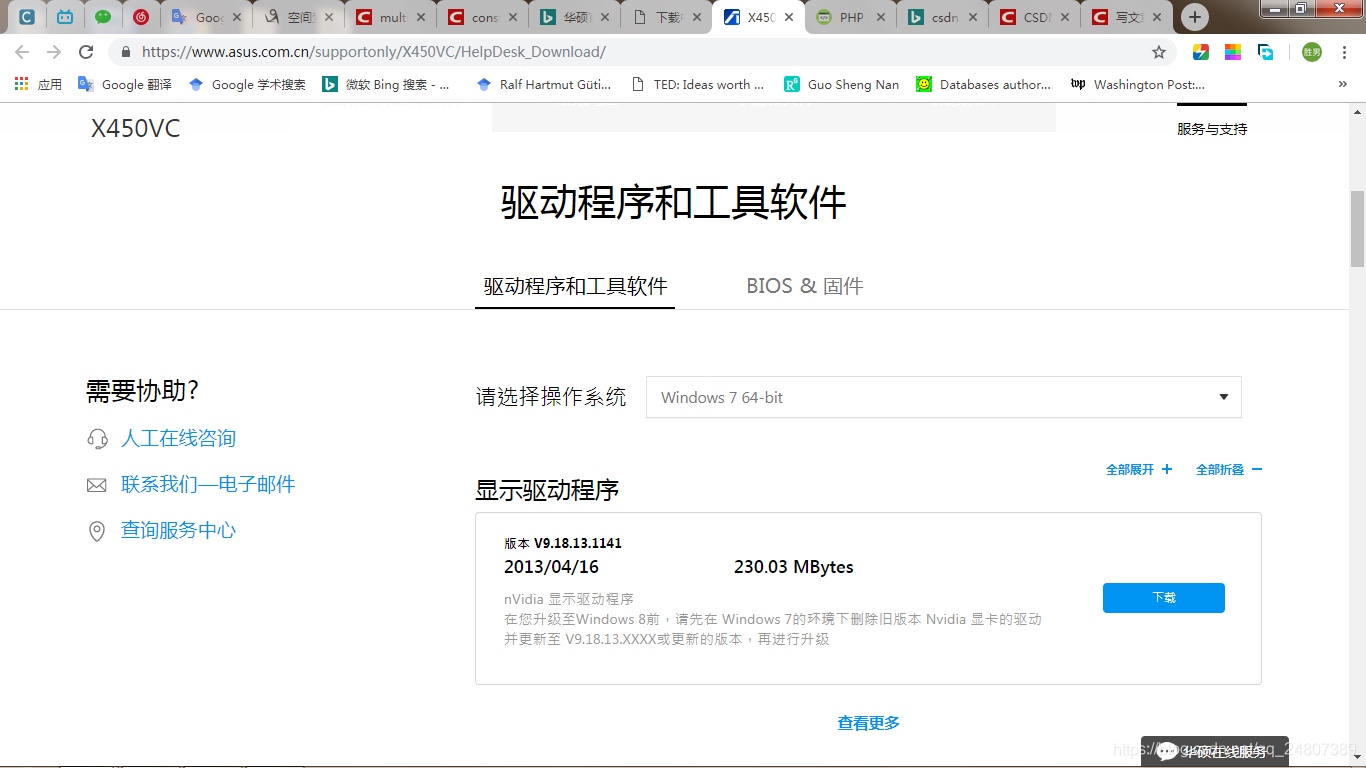The width and height of the screenshot is (1366, 768).
Task: Open Google 学术搜索 bookmark
Action: click(247, 85)
